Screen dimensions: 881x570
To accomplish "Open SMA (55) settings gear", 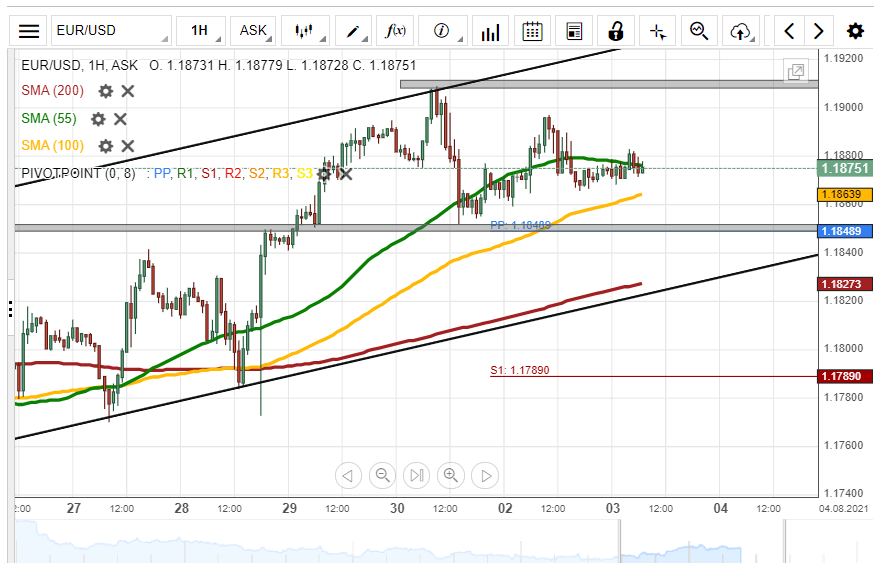I will click(98, 119).
